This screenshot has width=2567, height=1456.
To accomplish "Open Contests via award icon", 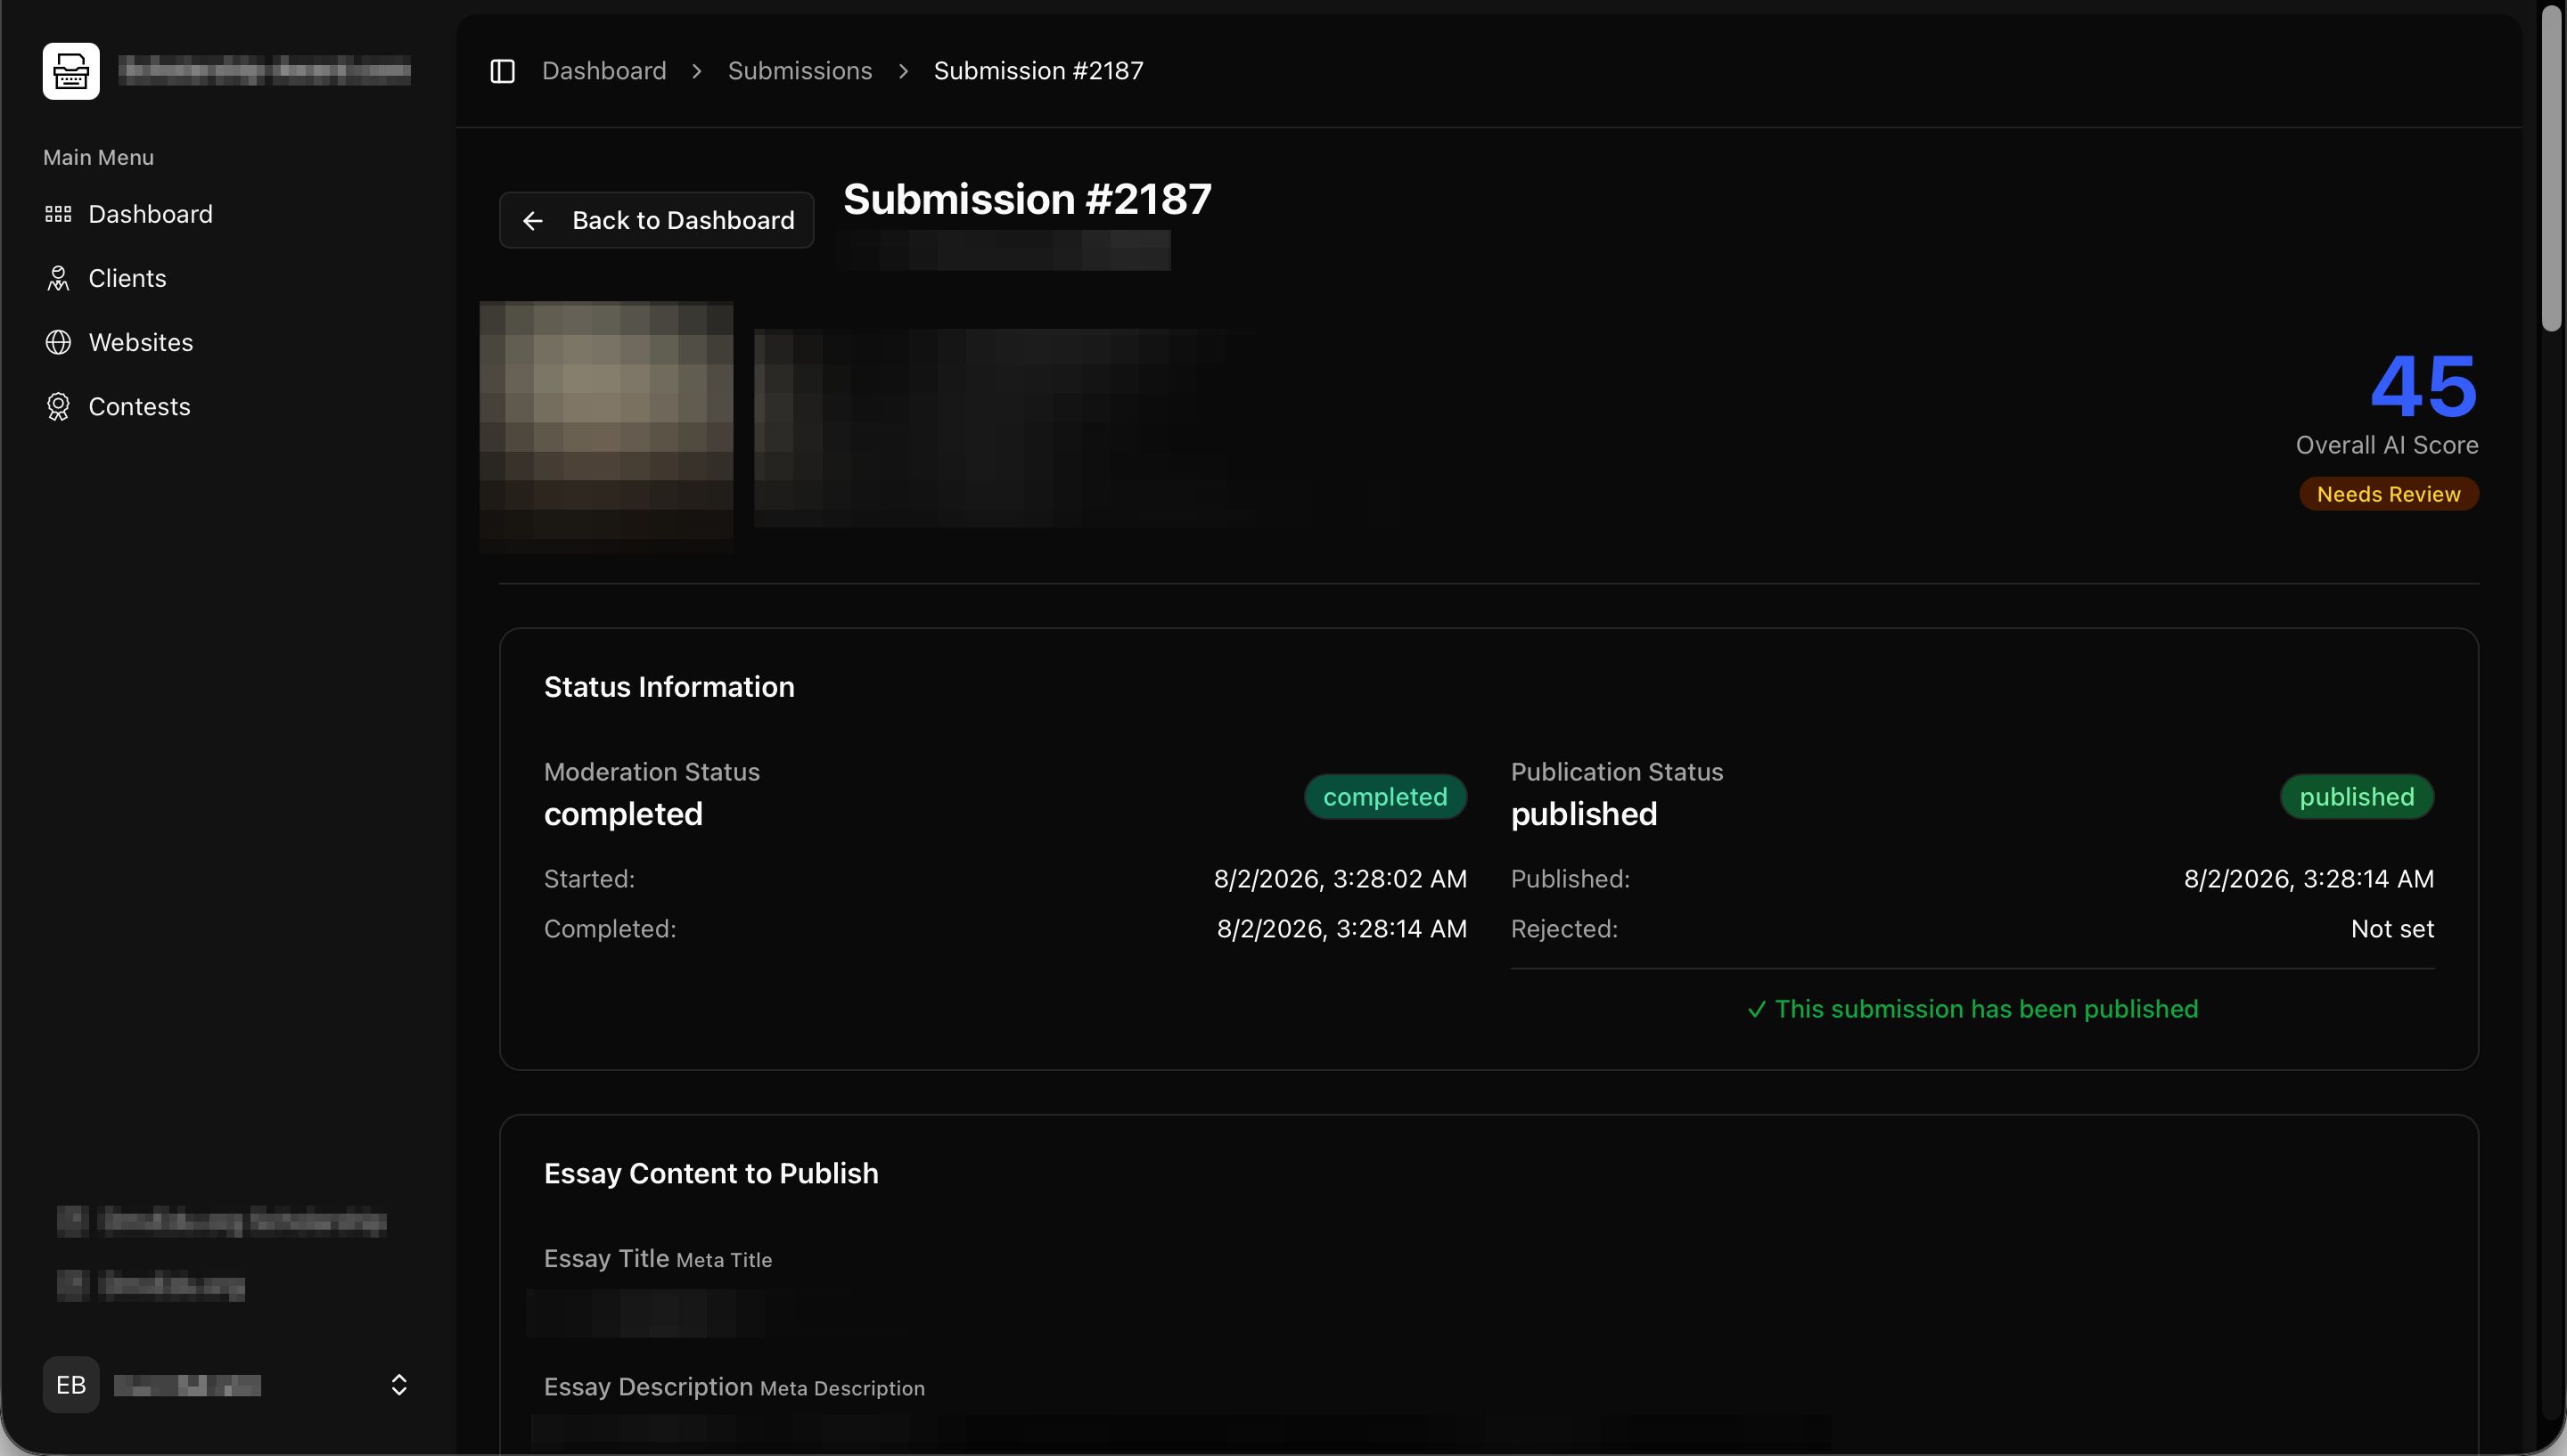I will tap(58, 406).
